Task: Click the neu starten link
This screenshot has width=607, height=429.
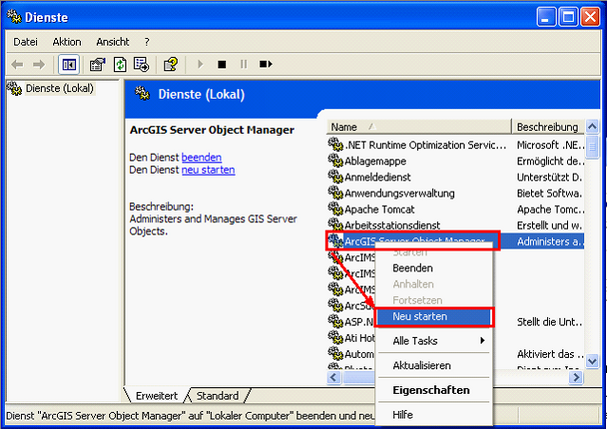Action: pyautogui.click(x=208, y=170)
